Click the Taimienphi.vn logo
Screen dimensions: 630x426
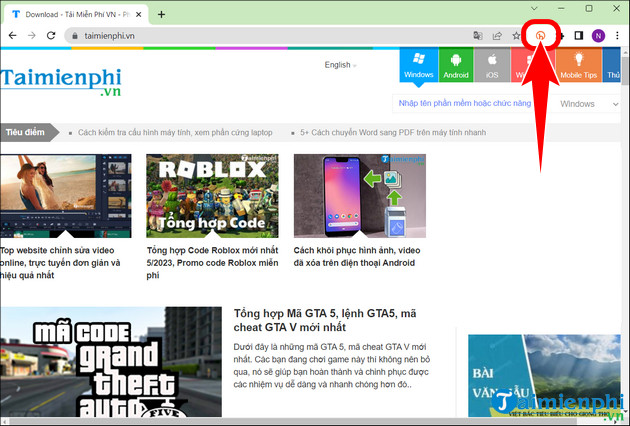(x=61, y=82)
